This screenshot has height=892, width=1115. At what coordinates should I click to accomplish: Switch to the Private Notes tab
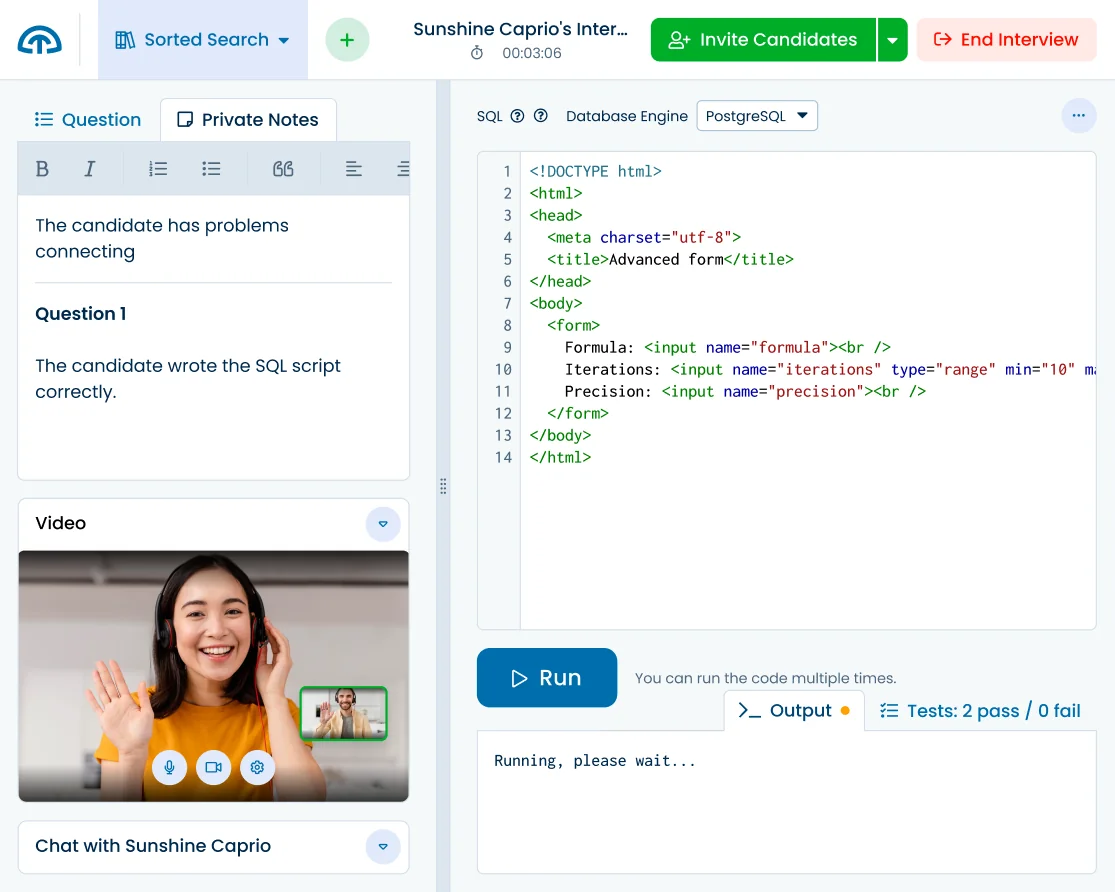coord(248,119)
